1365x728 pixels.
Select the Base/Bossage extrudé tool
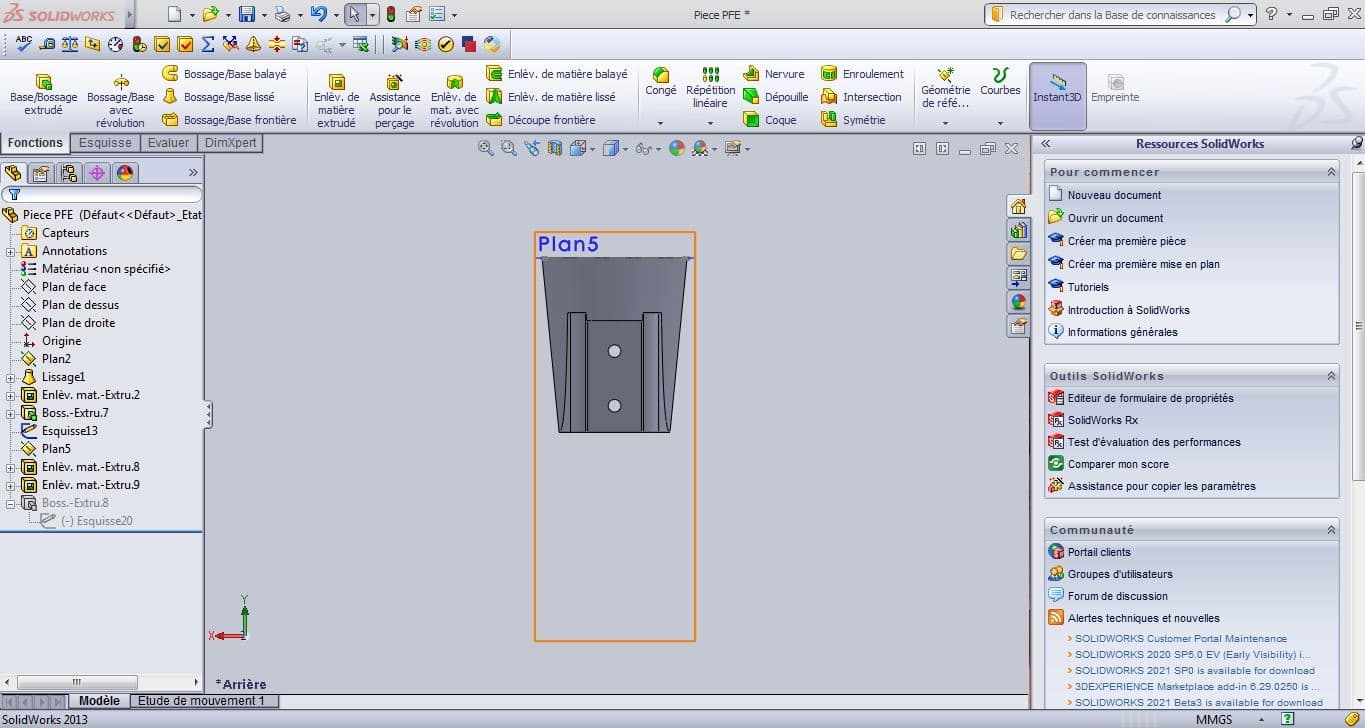click(43, 95)
